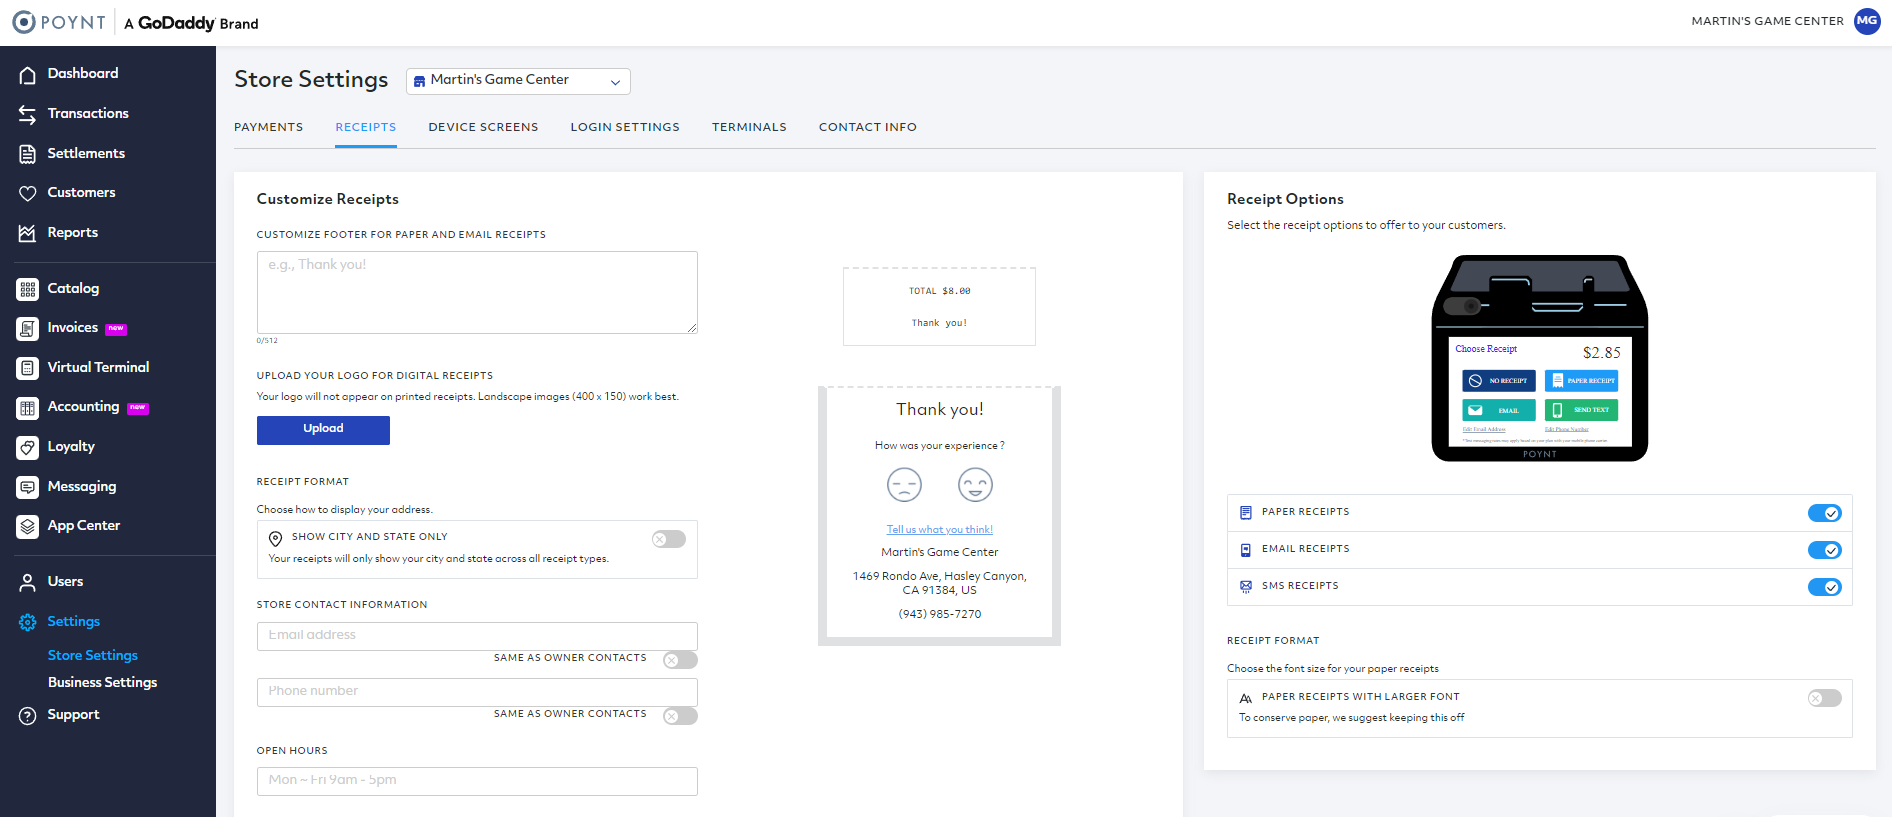This screenshot has height=817, width=1892.
Task: Click the 'new' badge next to Invoices
Action: click(116, 329)
